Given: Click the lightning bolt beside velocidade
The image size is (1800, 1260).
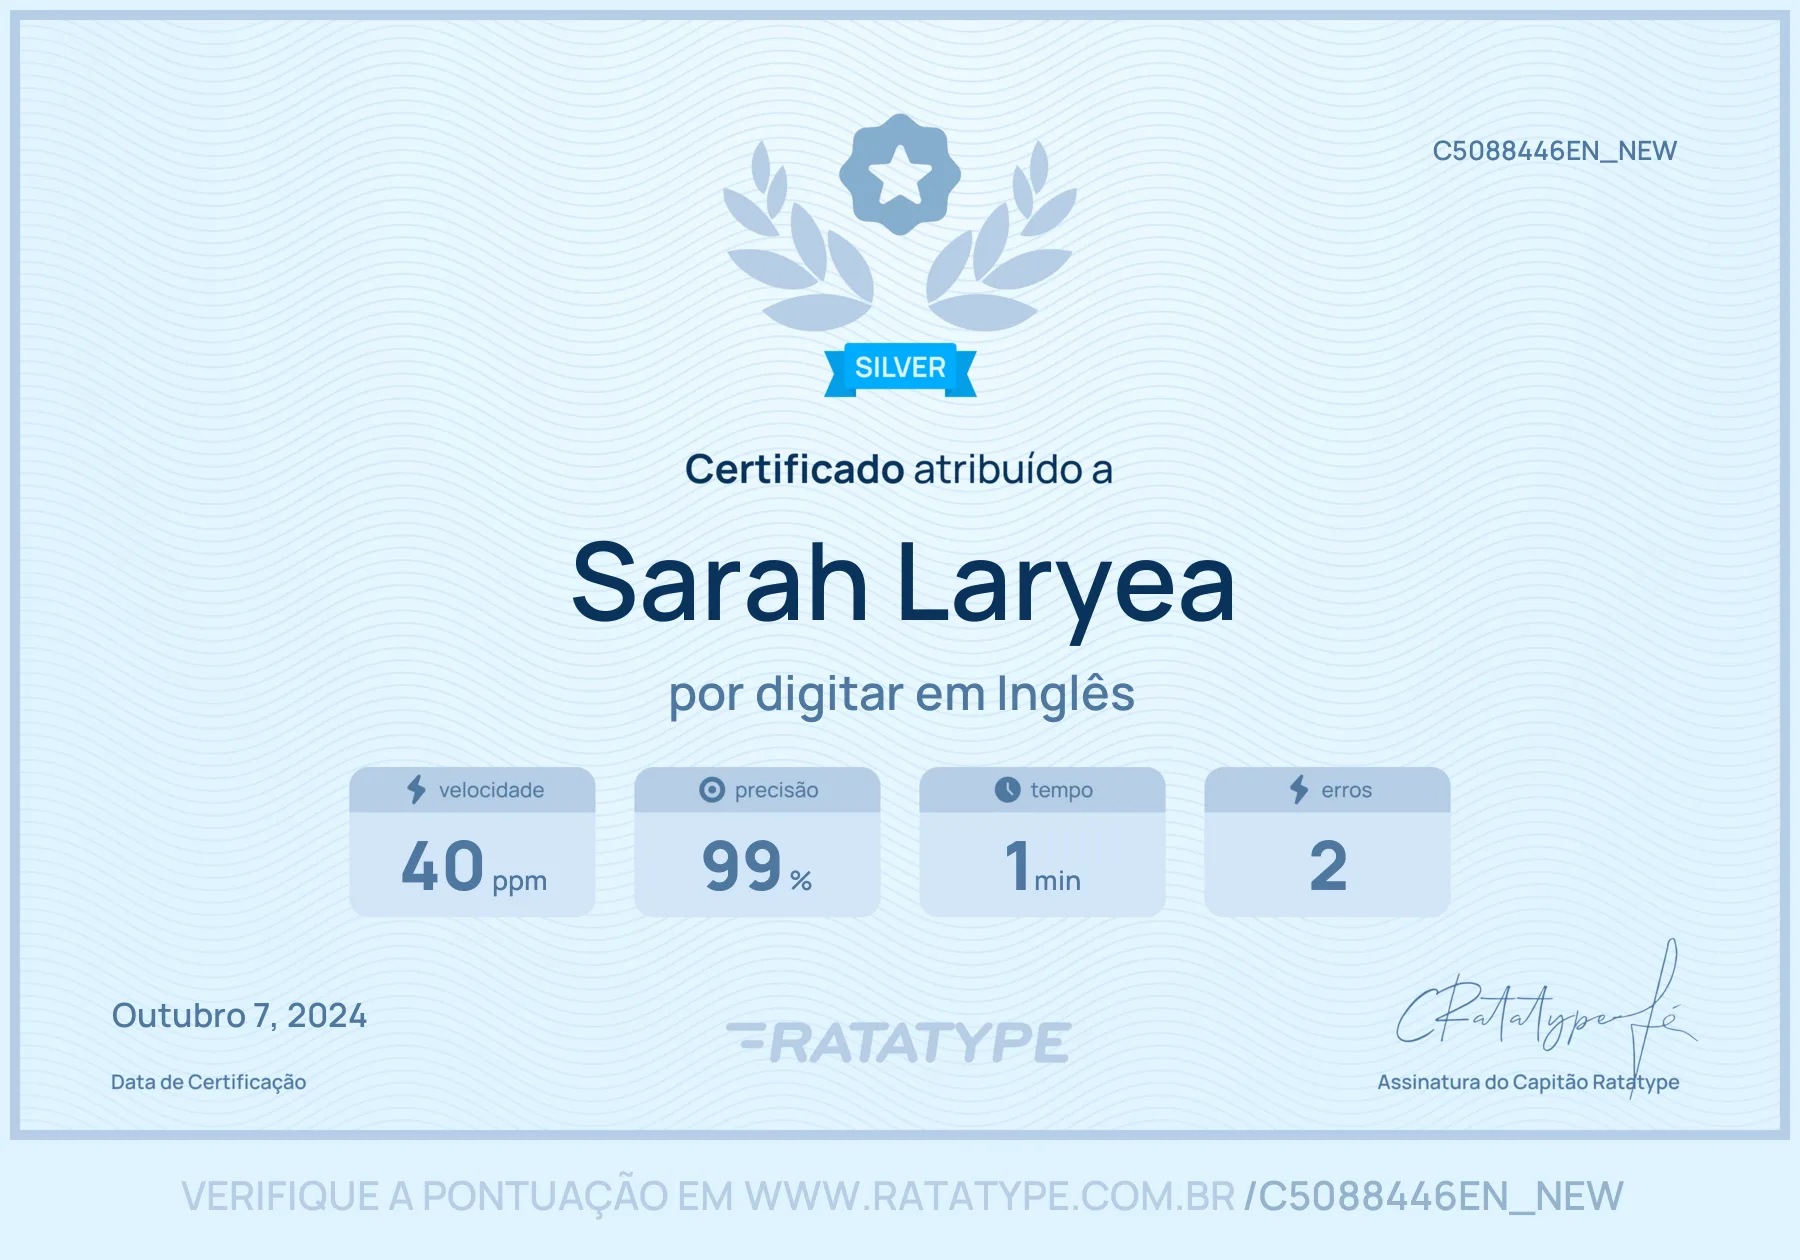Looking at the screenshot, I should click(x=416, y=789).
